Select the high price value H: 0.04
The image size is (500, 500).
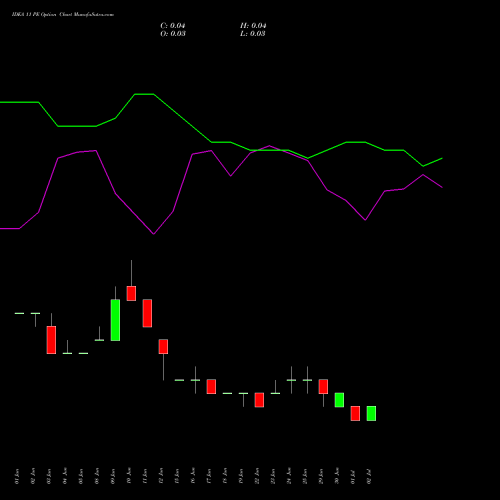(x=253, y=26)
